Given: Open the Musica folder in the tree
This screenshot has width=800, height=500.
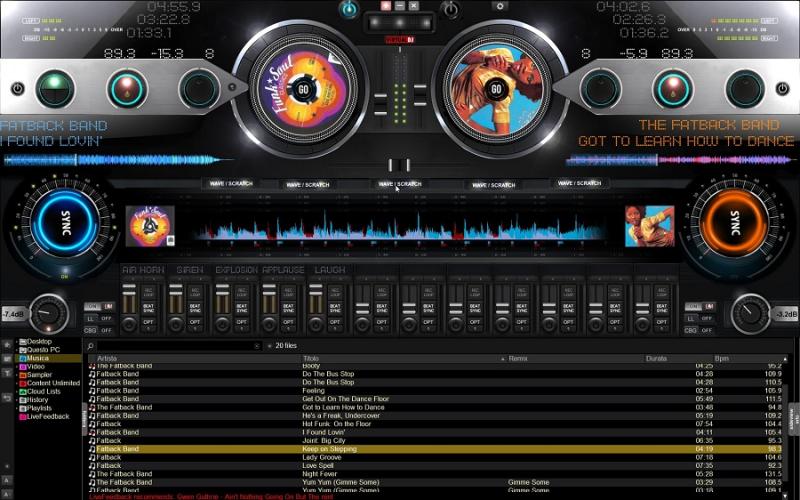Looking at the screenshot, I should 38,358.
